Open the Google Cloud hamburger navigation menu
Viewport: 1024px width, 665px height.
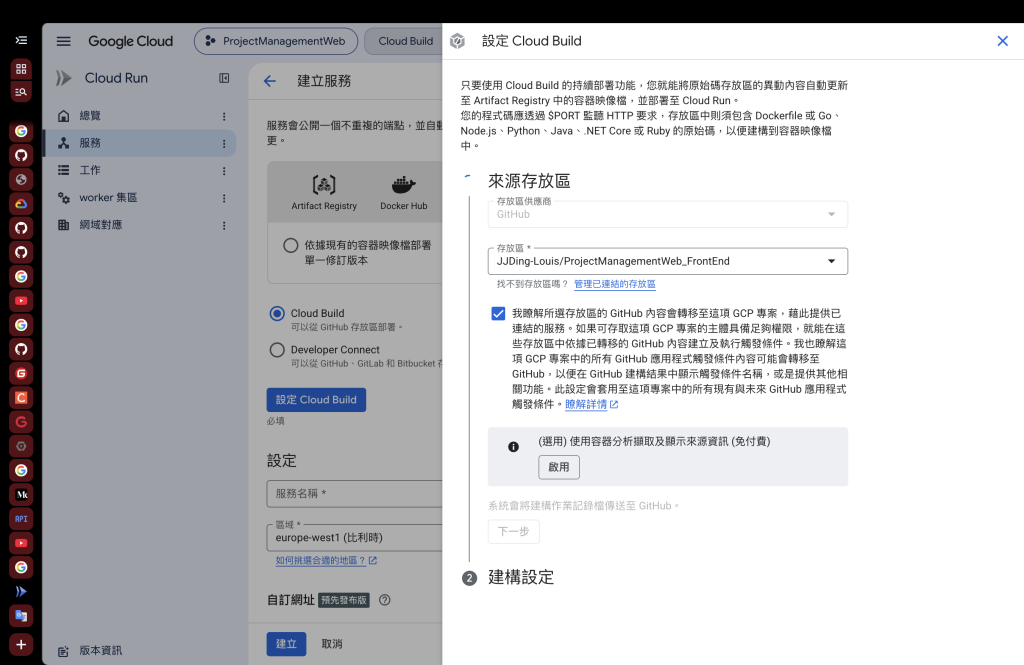pyautogui.click(x=63, y=41)
